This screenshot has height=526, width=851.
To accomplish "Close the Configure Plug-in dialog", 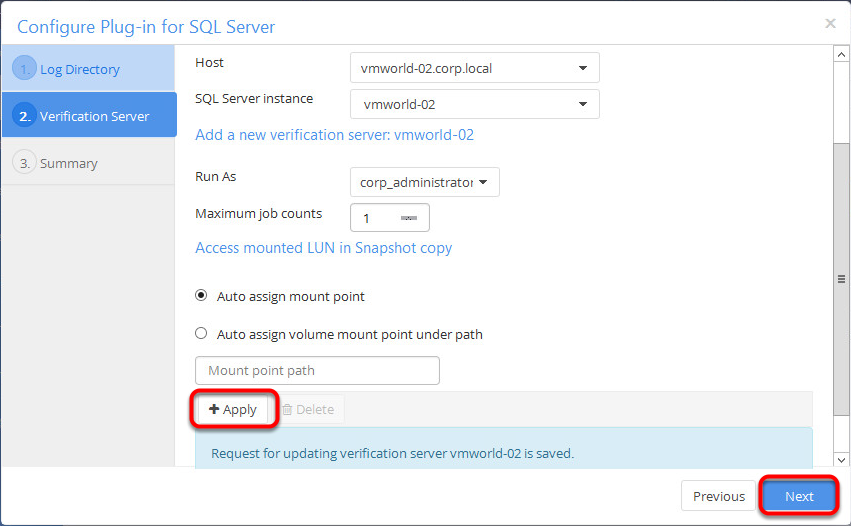I will [830, 23].
